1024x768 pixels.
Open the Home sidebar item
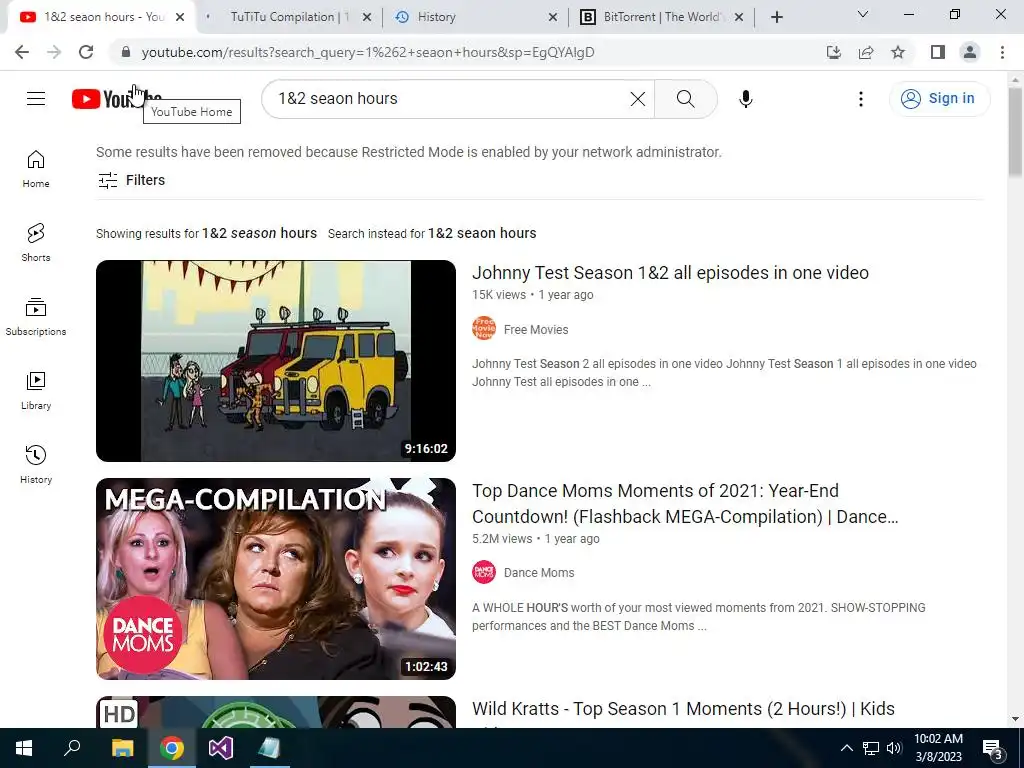36,168
